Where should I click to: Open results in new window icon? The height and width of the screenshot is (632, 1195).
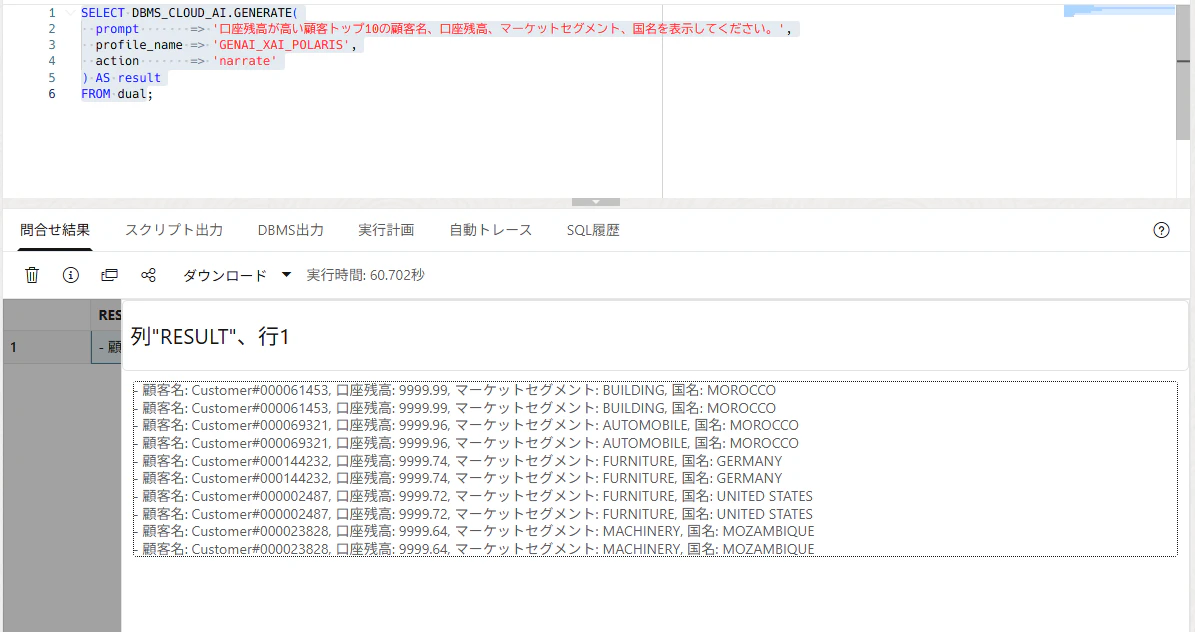pos(110,275)
